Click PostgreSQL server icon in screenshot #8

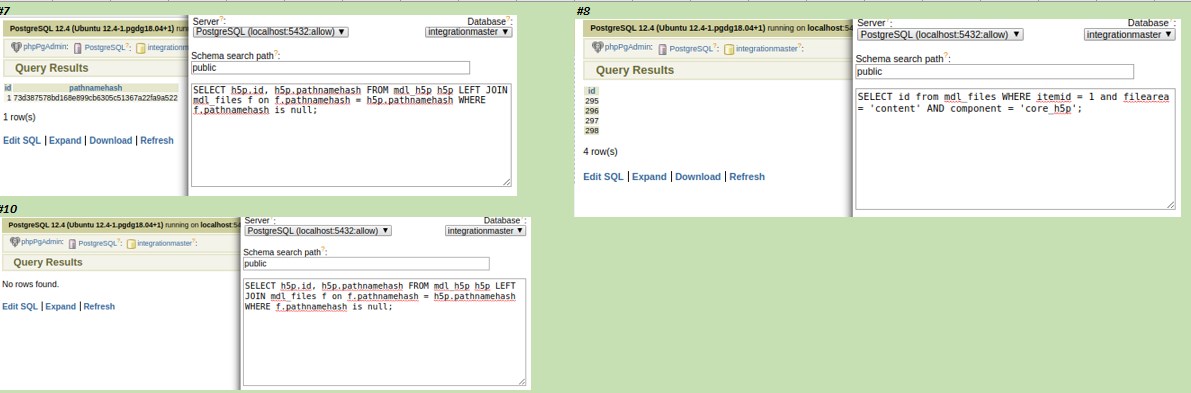(x=663, y=49)
